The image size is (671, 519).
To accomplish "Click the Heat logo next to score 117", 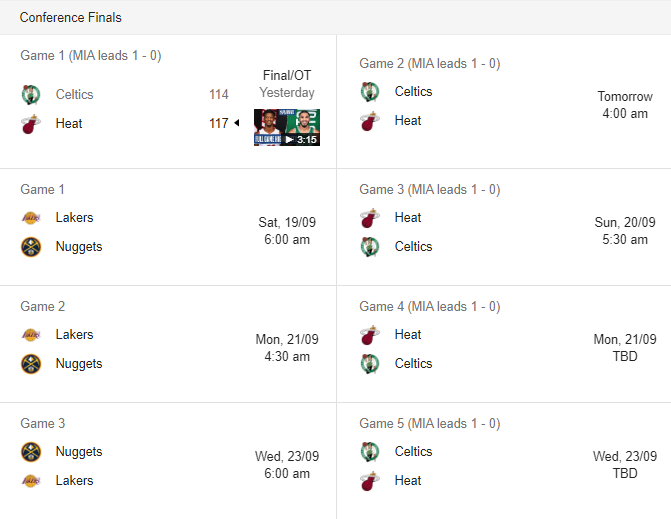I will pos(31,124).
